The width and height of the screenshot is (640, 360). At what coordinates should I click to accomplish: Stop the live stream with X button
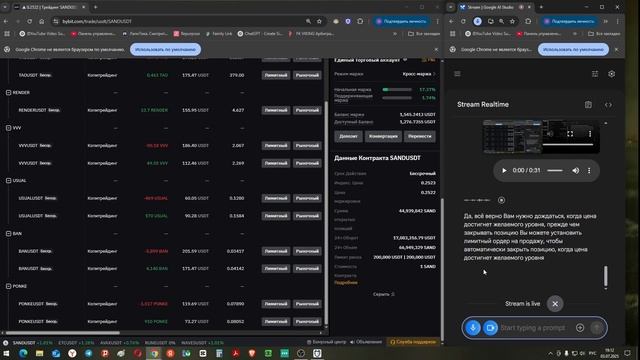point(555,304)
